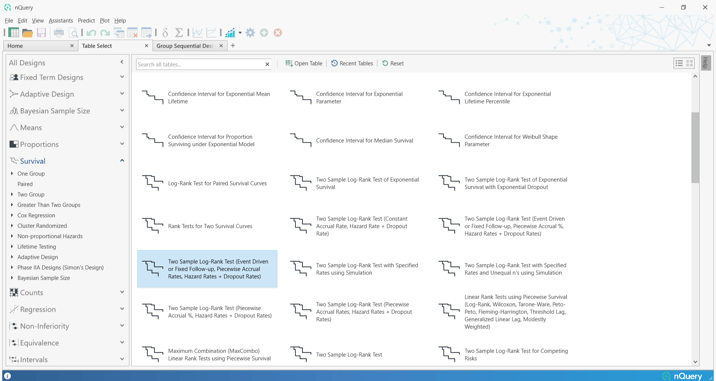Open the Help side panel tab

705,63
